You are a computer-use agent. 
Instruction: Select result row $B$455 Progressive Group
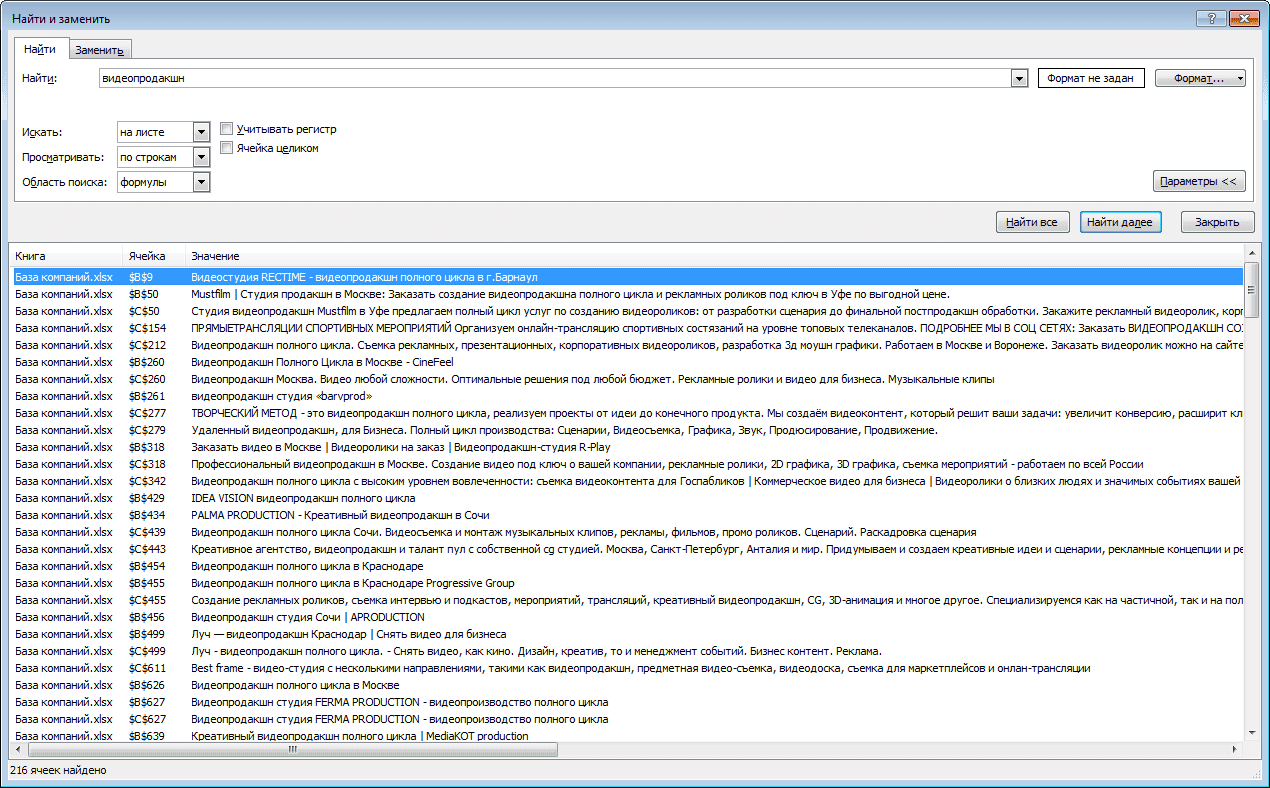coord(626,583)
